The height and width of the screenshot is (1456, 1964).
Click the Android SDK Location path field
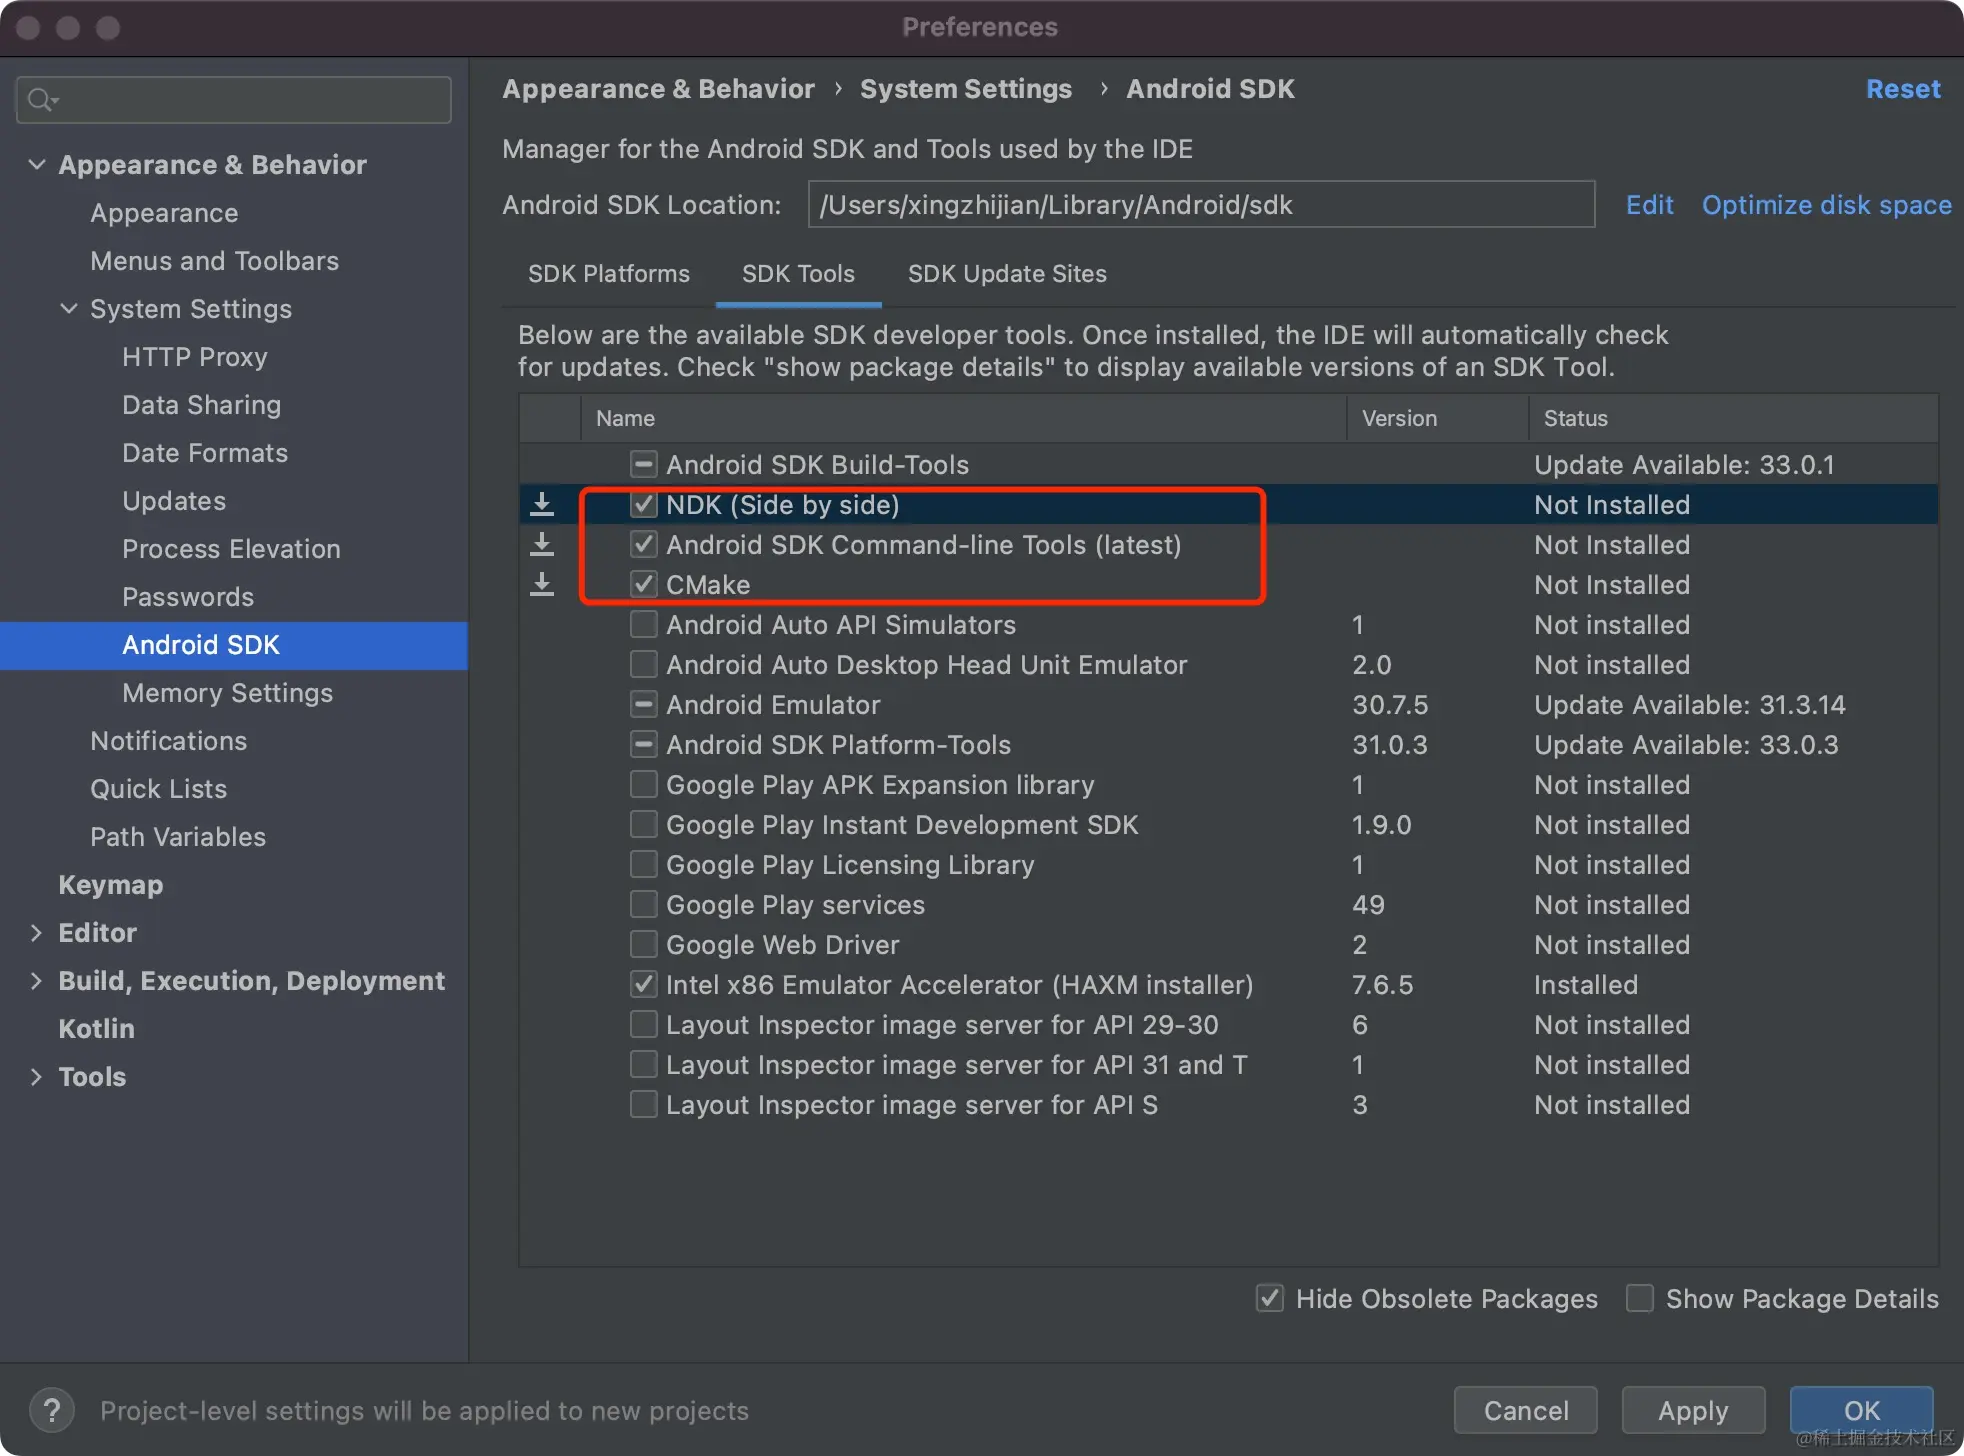pyautogui.click(x=1200, y=205)
